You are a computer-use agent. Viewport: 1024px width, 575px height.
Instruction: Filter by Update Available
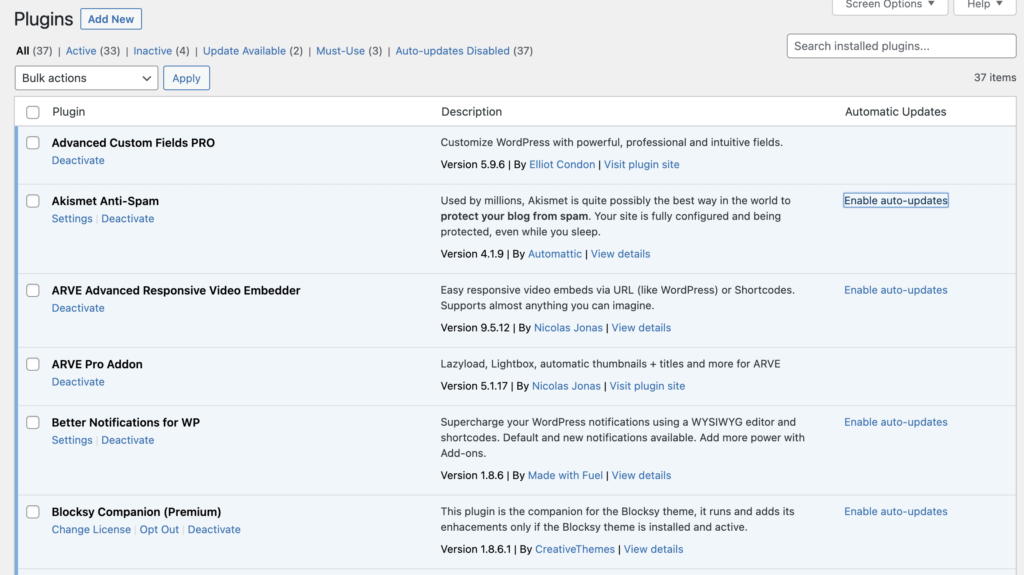[x=244, y=51]
